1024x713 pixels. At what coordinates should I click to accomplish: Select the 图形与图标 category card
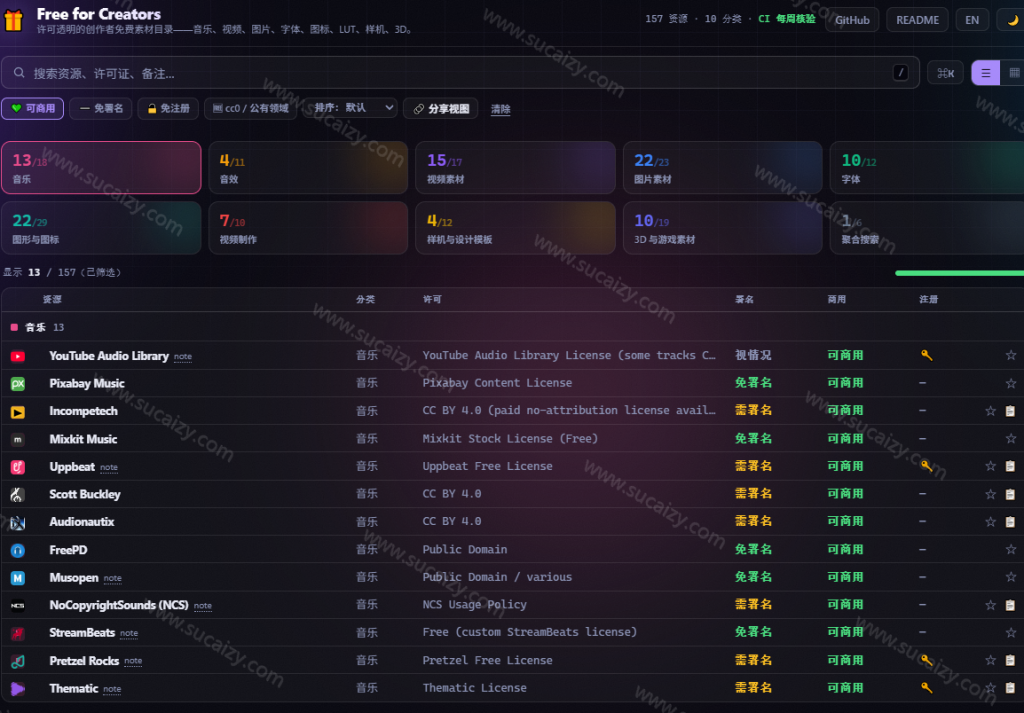point(101,228)
